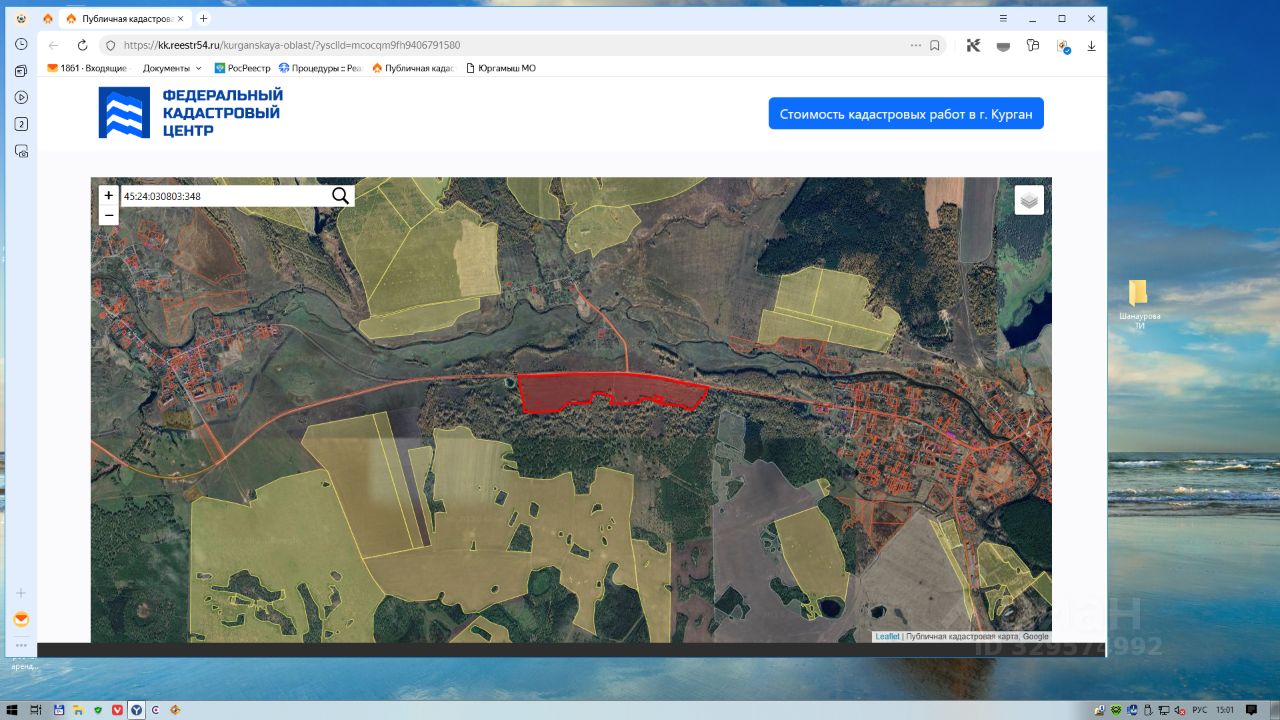Open the Юргамыш МО bookmark
This screenshot has height=720, width=1280.
click(500, 68)
